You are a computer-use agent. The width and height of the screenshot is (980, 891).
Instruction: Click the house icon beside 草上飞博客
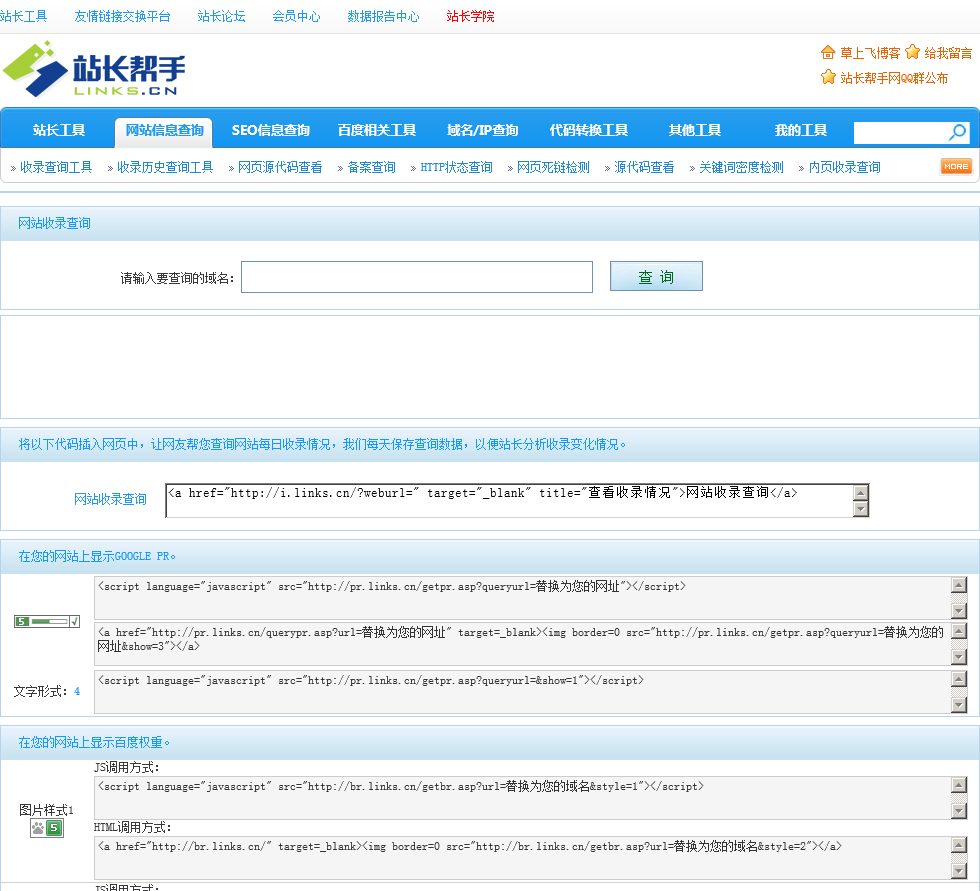coord(828,52)
